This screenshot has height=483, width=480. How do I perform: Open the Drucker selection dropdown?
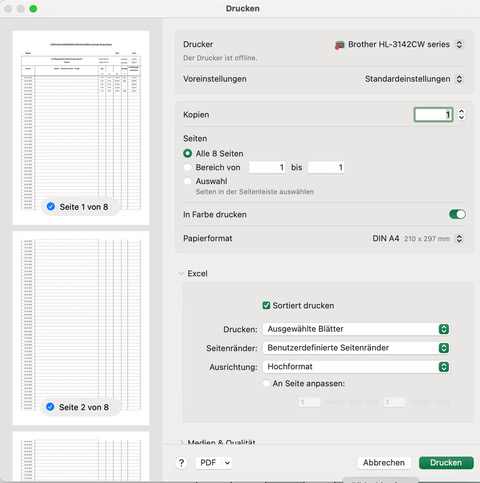coord(459,44)
